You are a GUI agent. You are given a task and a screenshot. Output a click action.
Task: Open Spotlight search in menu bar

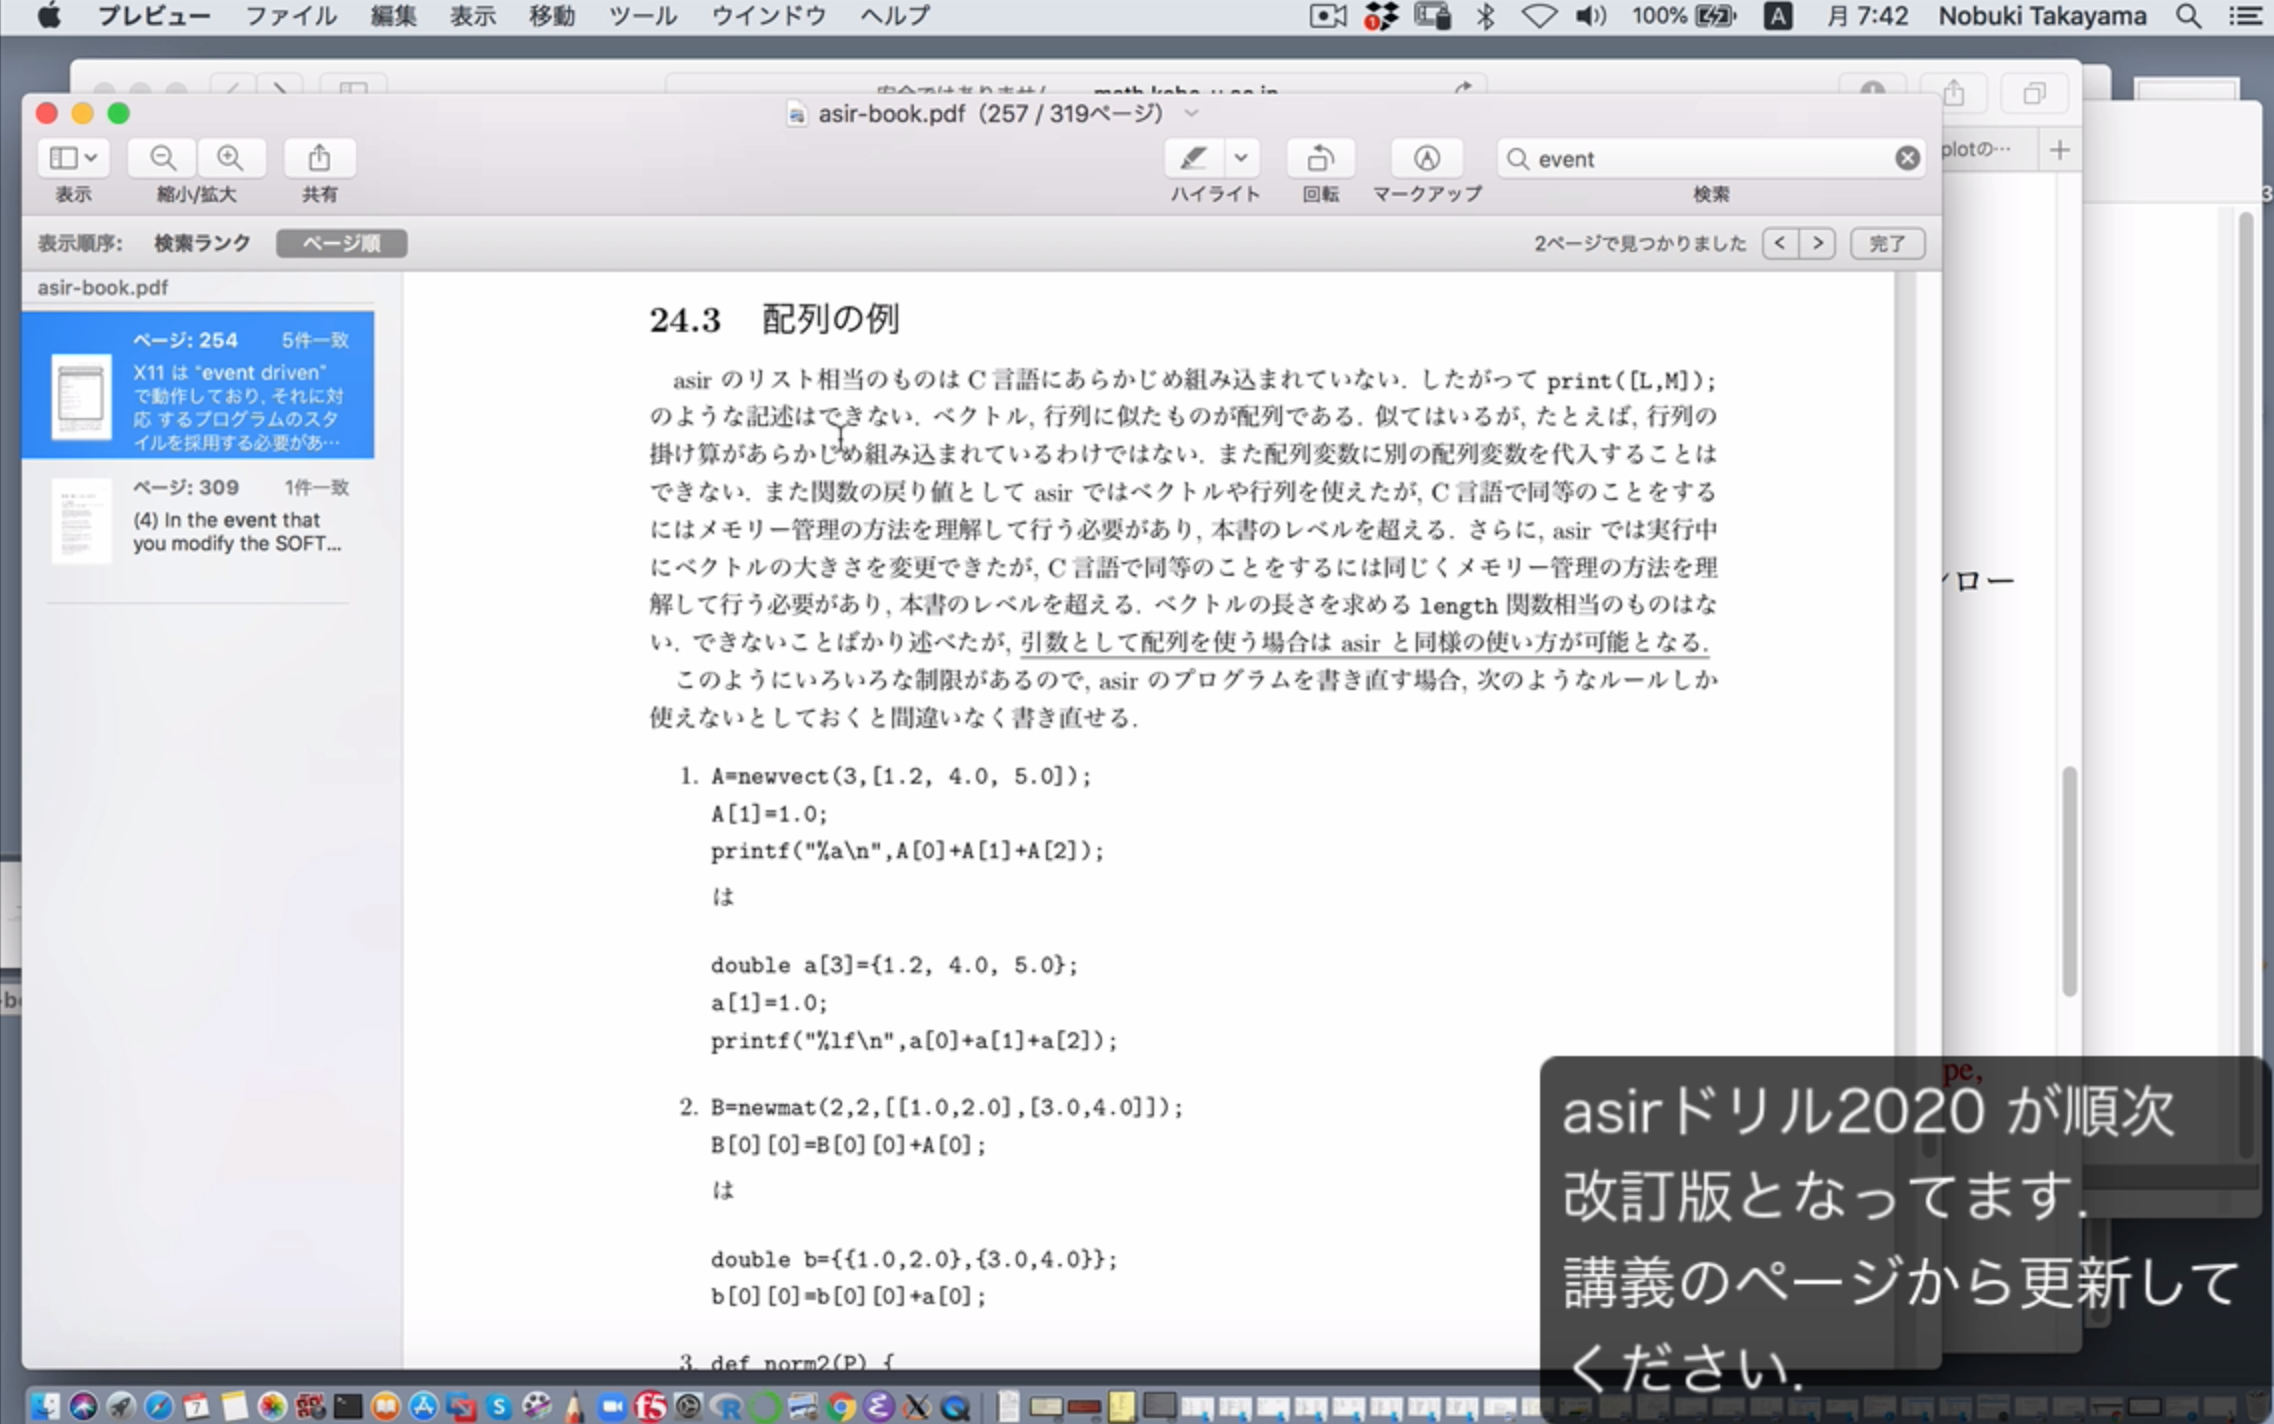click(x=2188, y=16)
